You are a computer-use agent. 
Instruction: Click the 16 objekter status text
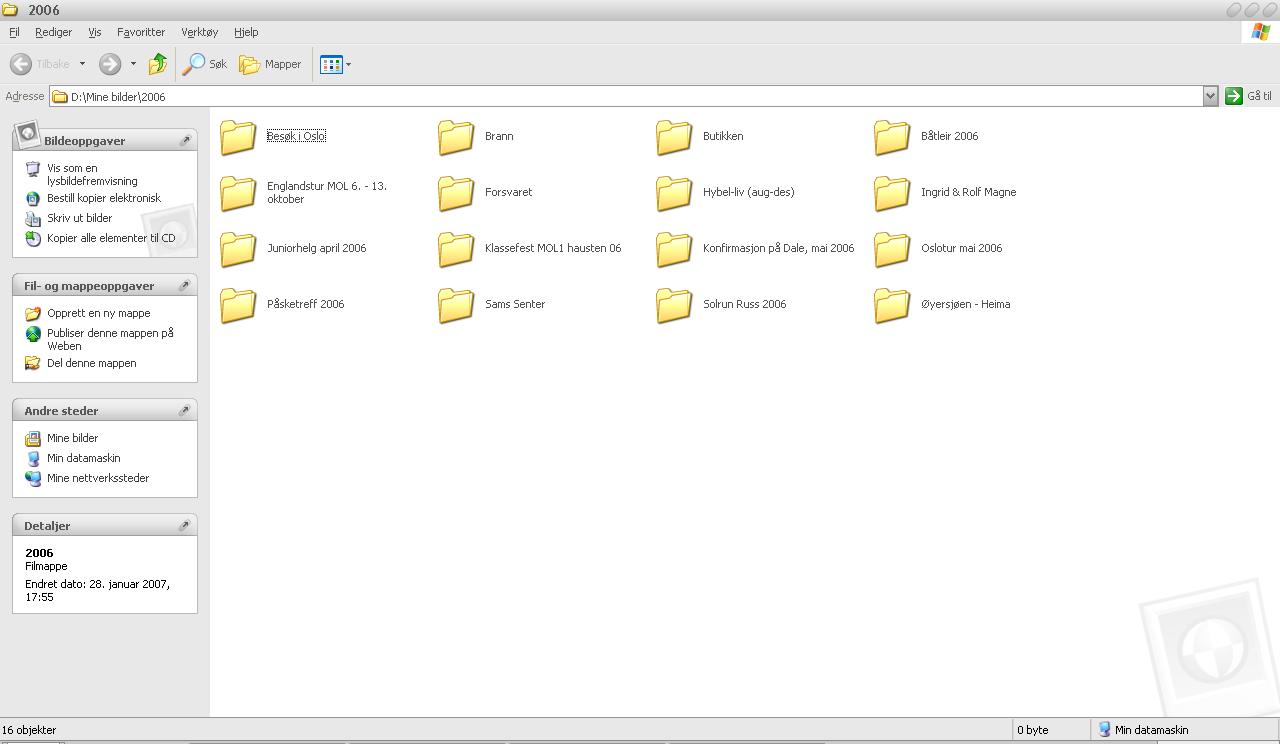(x=29, y=730)
